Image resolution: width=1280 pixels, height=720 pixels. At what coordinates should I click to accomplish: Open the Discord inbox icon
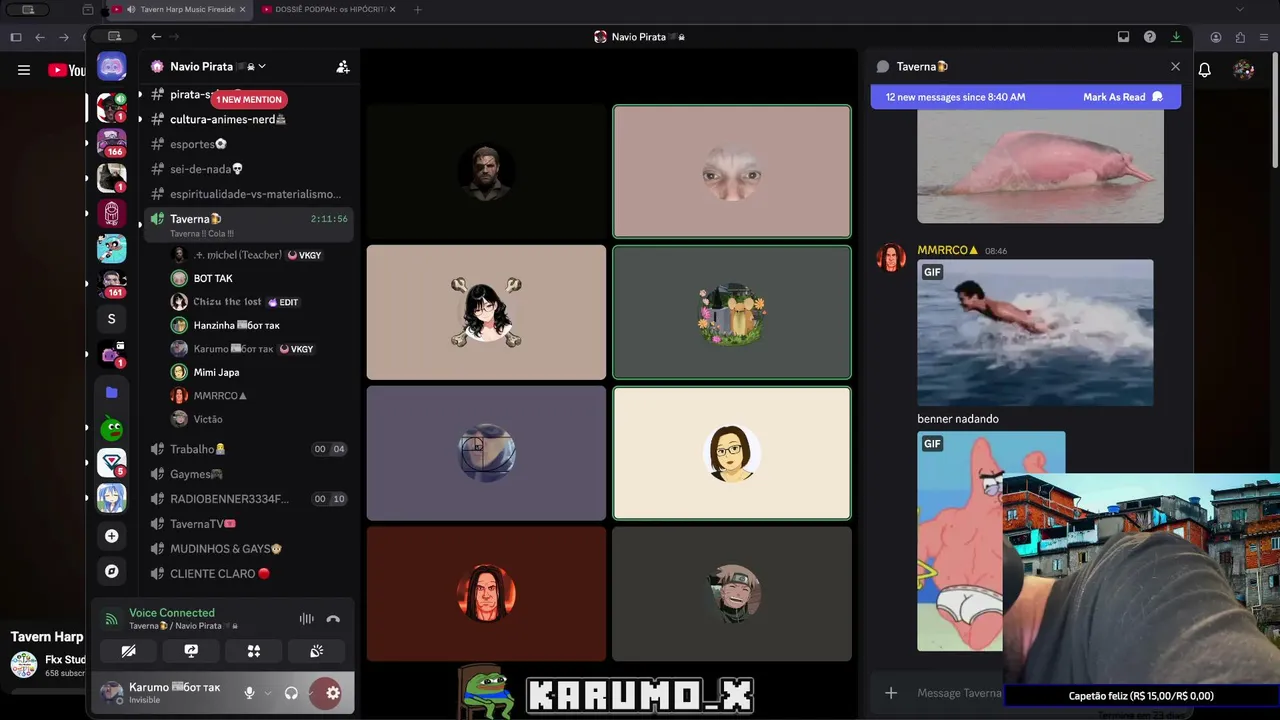(x=1123, y=37)
